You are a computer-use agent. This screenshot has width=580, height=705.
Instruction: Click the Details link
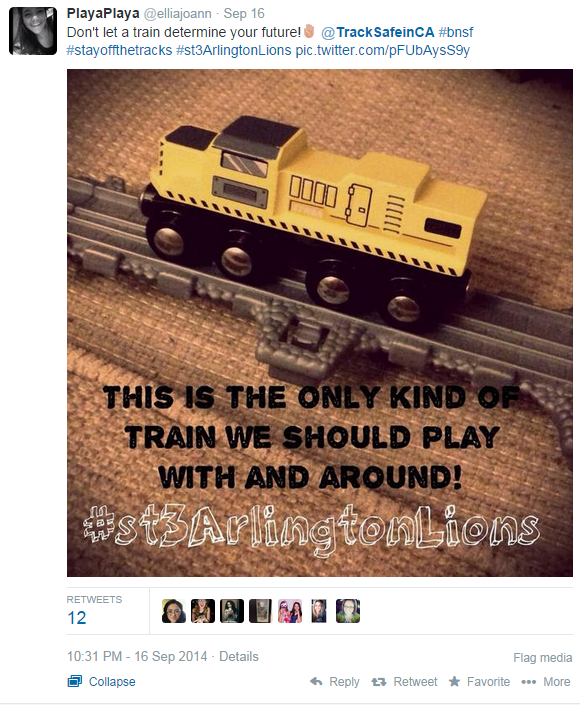(239, 656)
